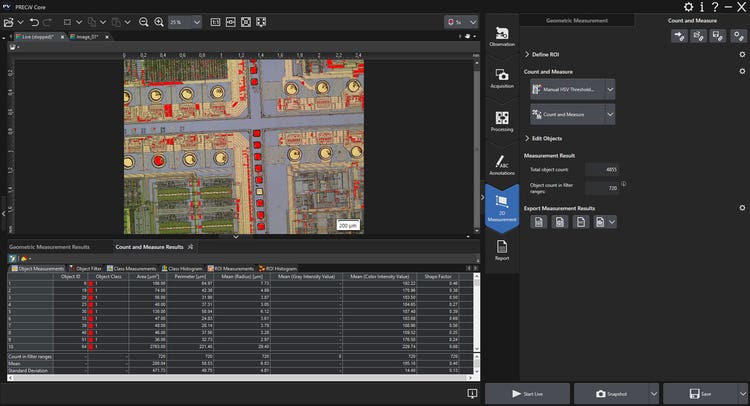Open the Processing module
This screenshot has height=406, width=750.
pos(502,121)
